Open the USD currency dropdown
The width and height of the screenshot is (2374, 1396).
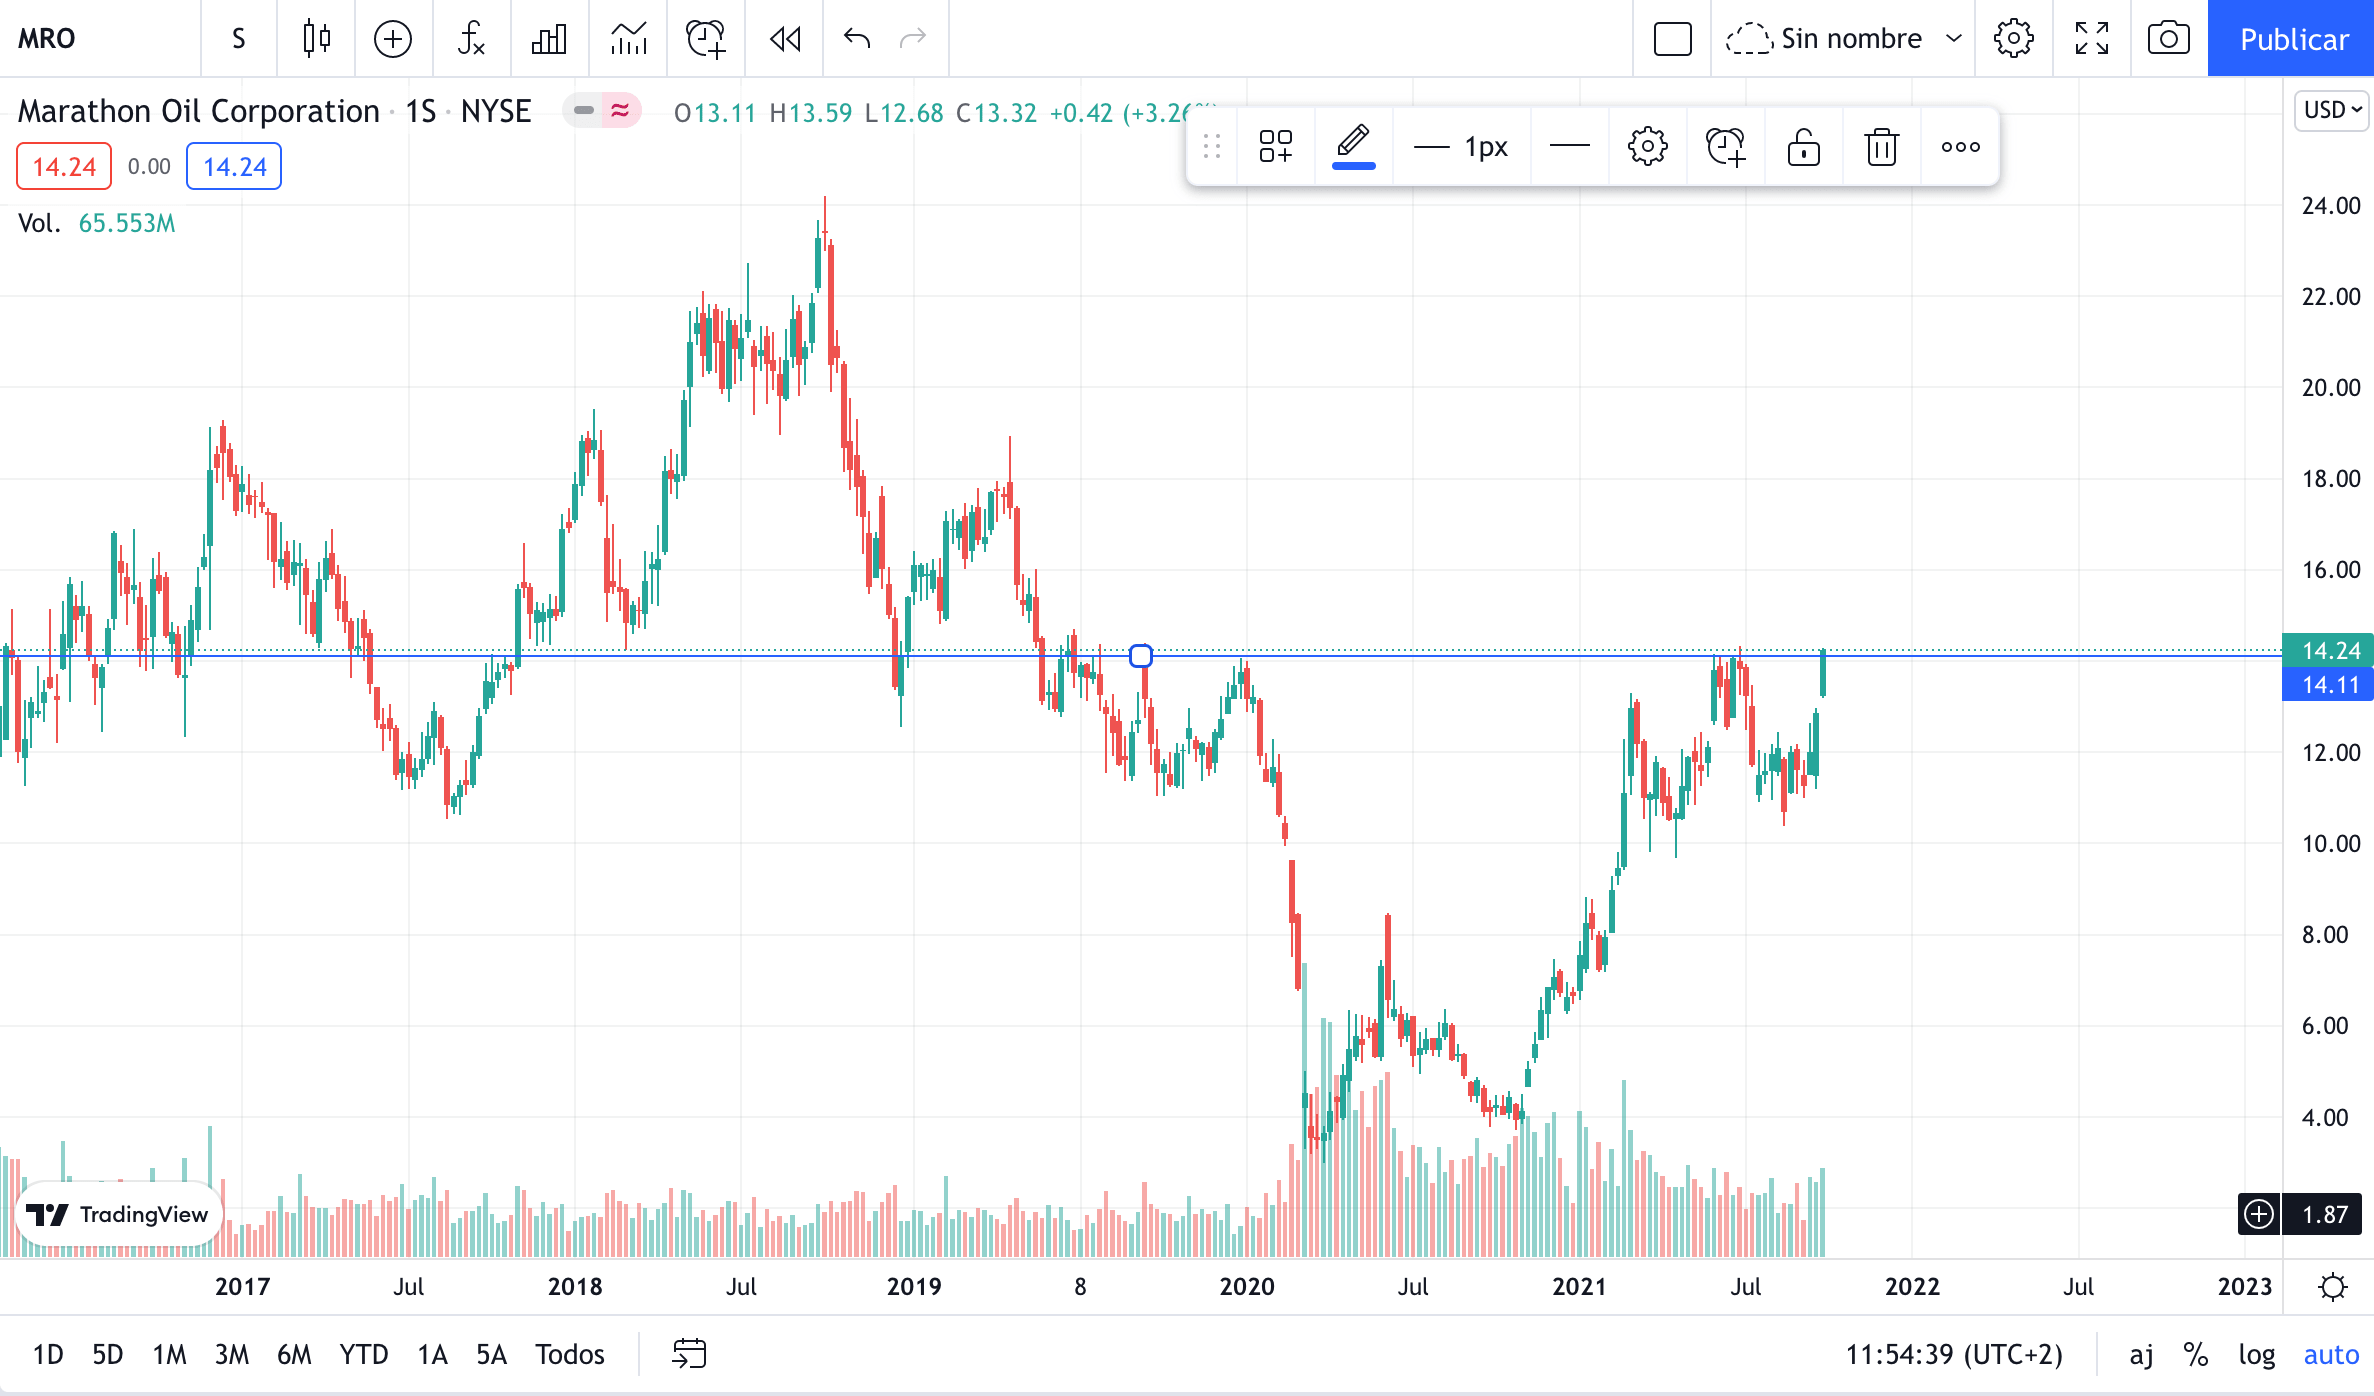[2332, 110]
